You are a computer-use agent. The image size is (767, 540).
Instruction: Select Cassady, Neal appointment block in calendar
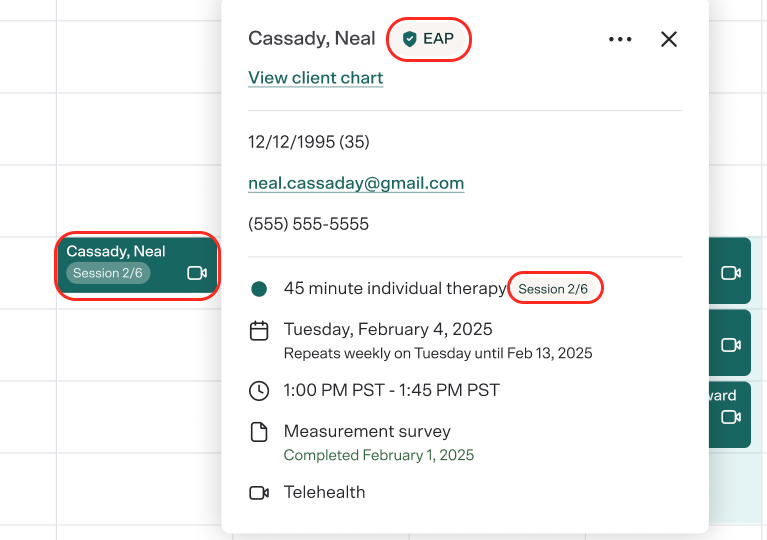pyautogui.click(x=137, y=265)
